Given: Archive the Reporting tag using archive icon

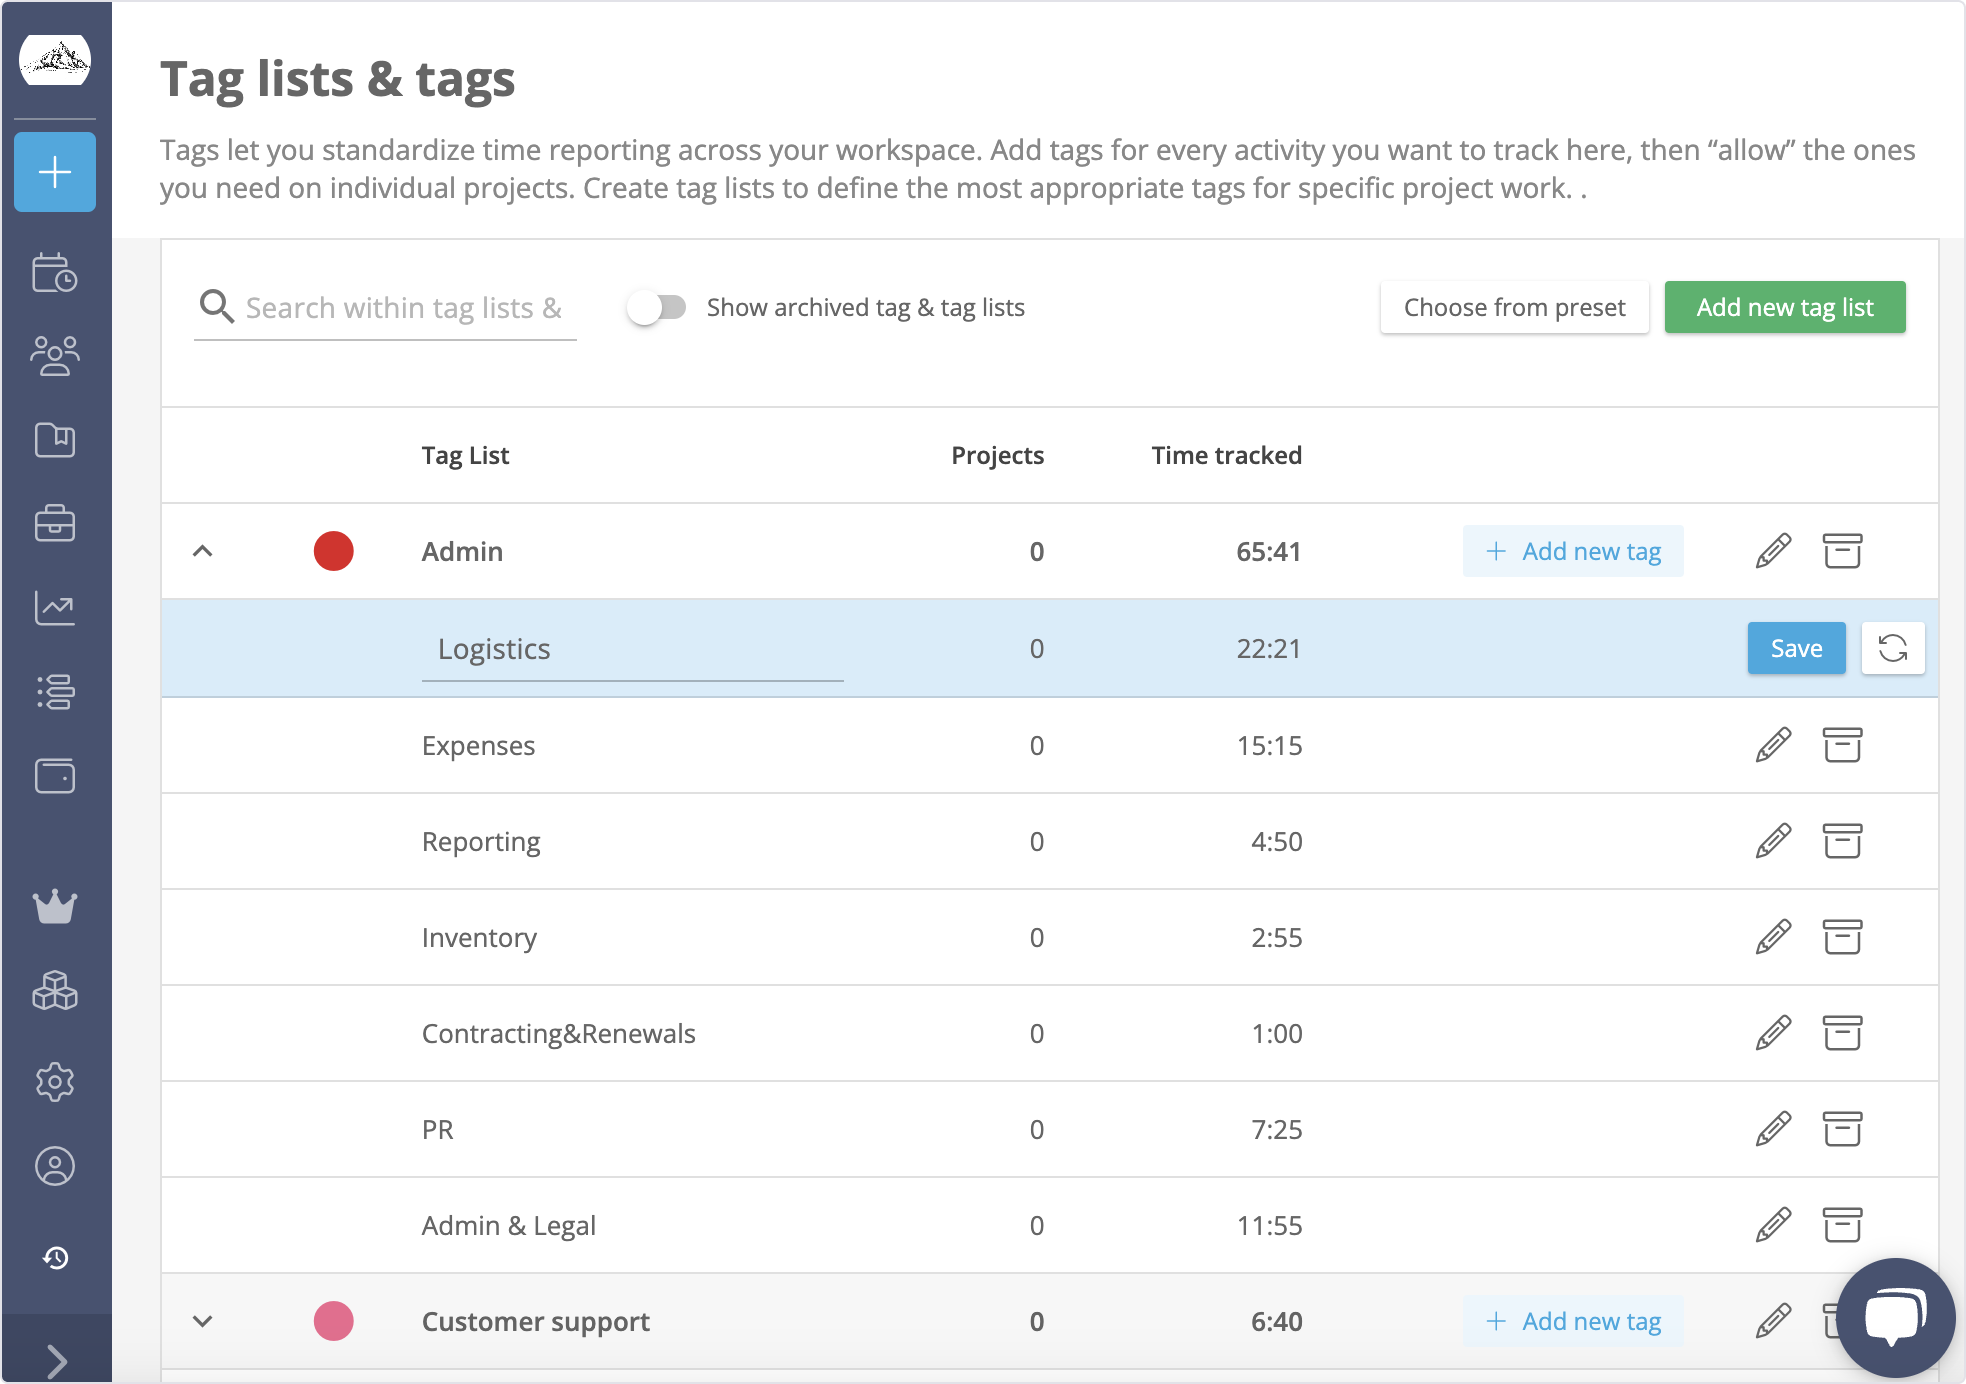Looking at the screenshot, I should point(1843,841).
